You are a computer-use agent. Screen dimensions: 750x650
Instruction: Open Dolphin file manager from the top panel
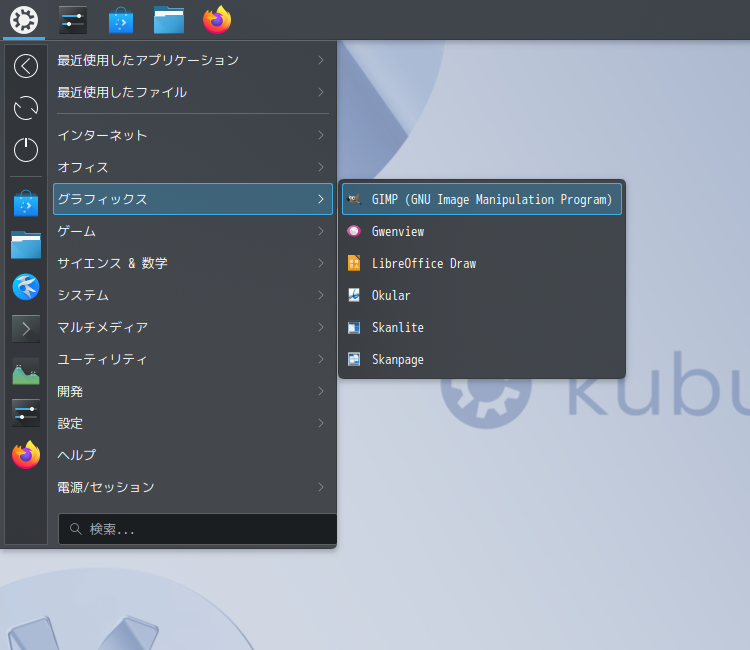click(x=169, y=21)
